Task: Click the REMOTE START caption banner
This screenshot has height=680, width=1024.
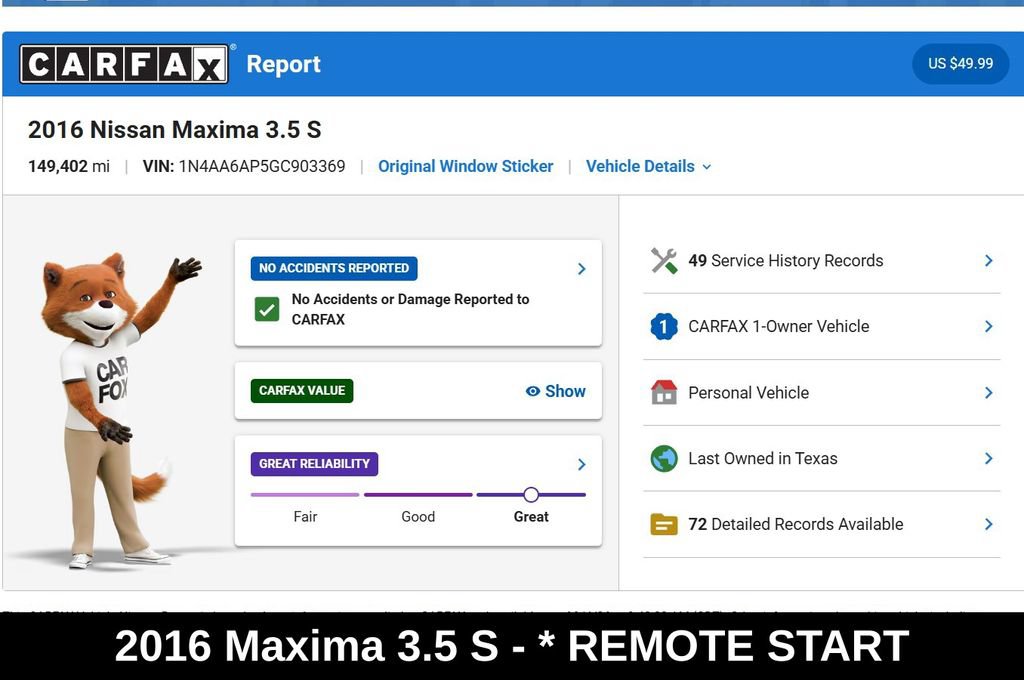Action: [512, 646]
